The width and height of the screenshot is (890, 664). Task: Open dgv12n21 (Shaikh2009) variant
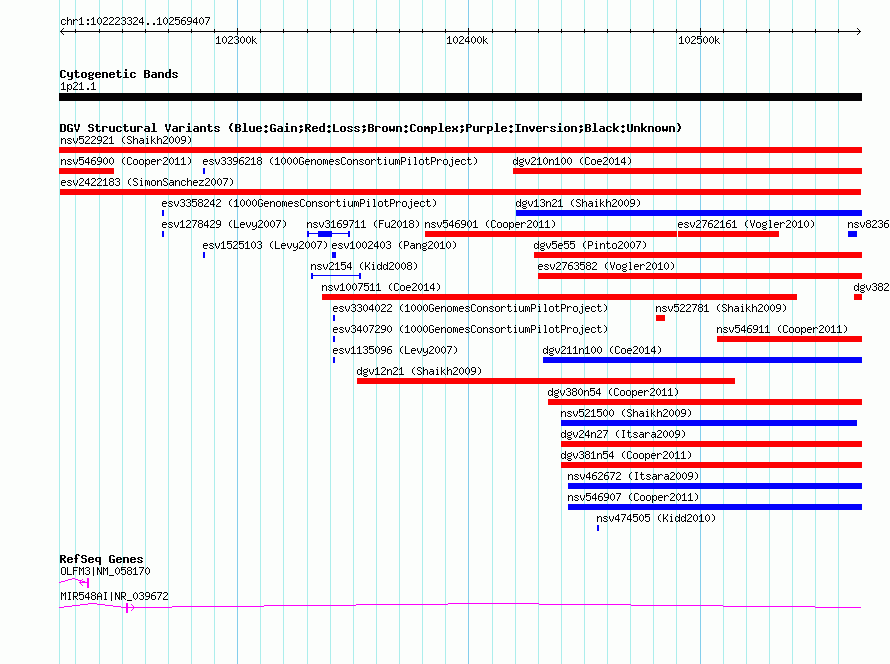coord(419,371)
